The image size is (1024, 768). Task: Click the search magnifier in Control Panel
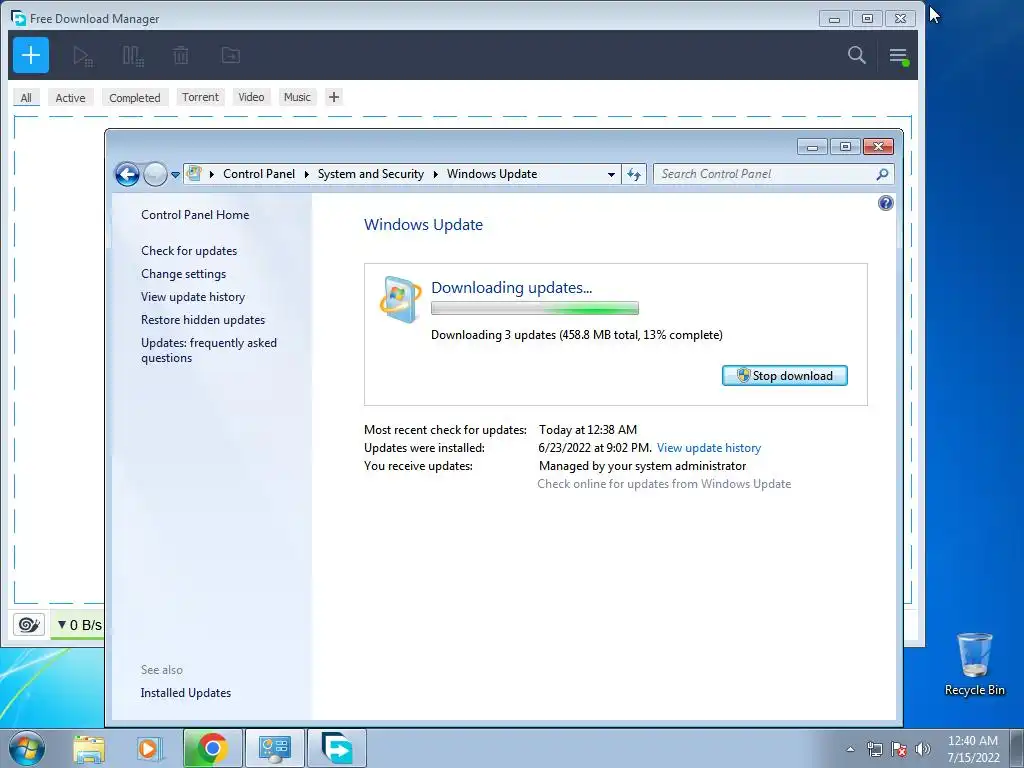point(882,174)
